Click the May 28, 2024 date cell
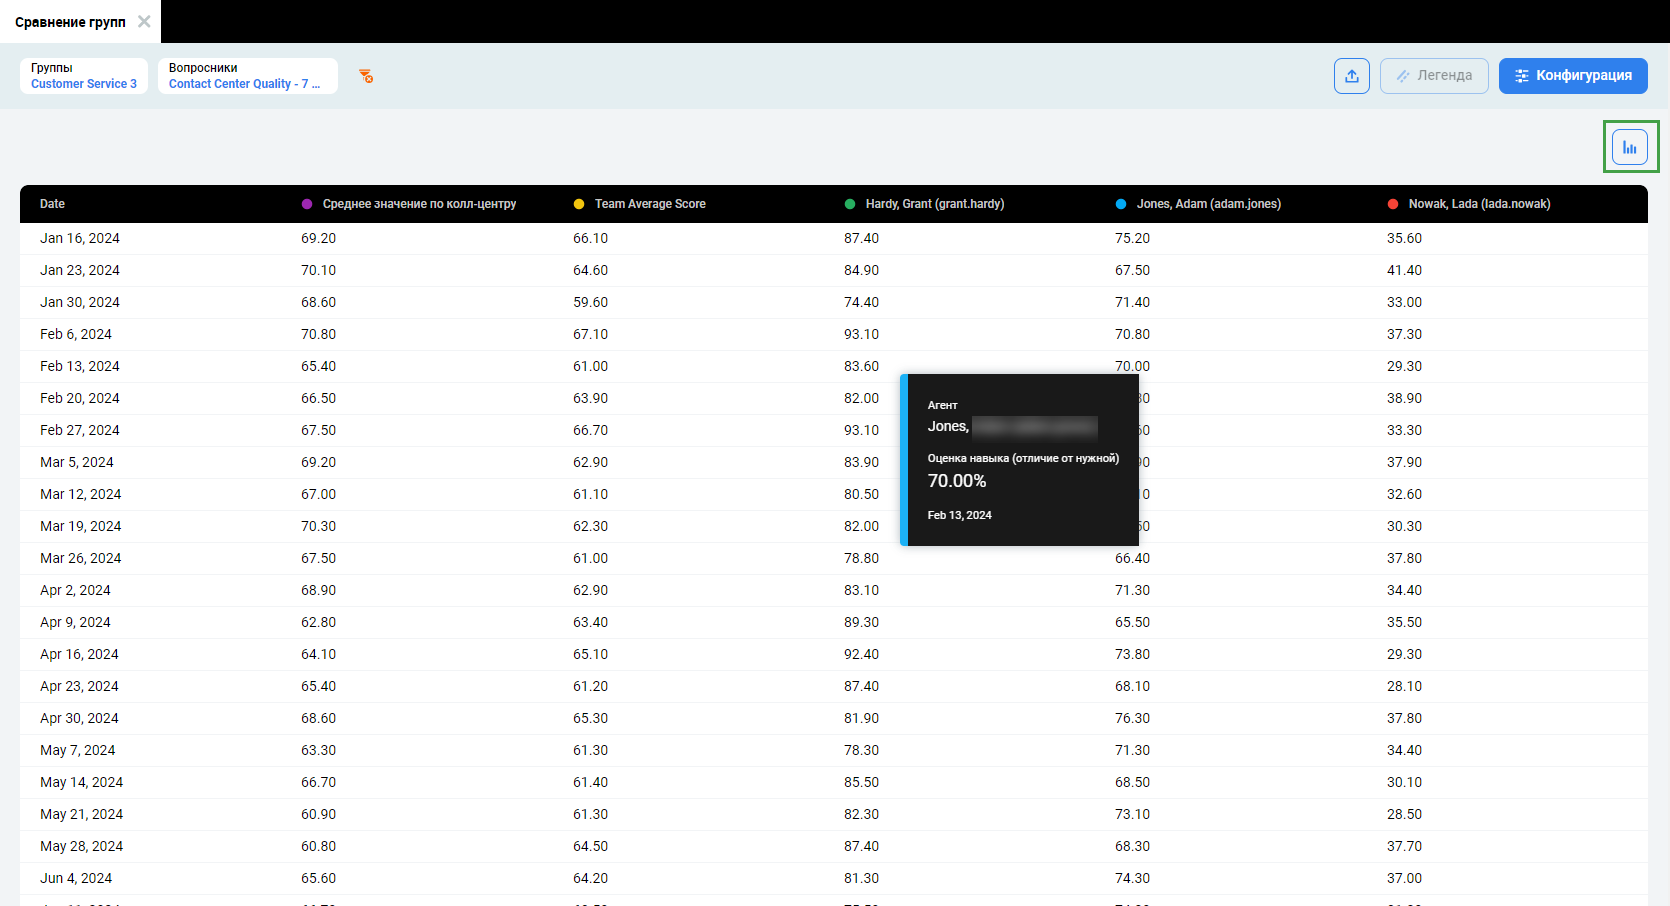Image resolution: width=1670 pixels, height=906 pixels. 82,846
